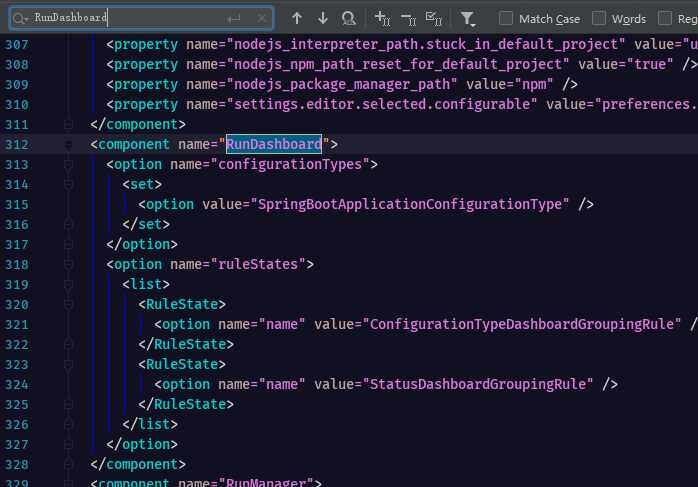Click the </list> closing tag on line 326
The height and width of the screenshot is (487, 698).
(150, 424)
